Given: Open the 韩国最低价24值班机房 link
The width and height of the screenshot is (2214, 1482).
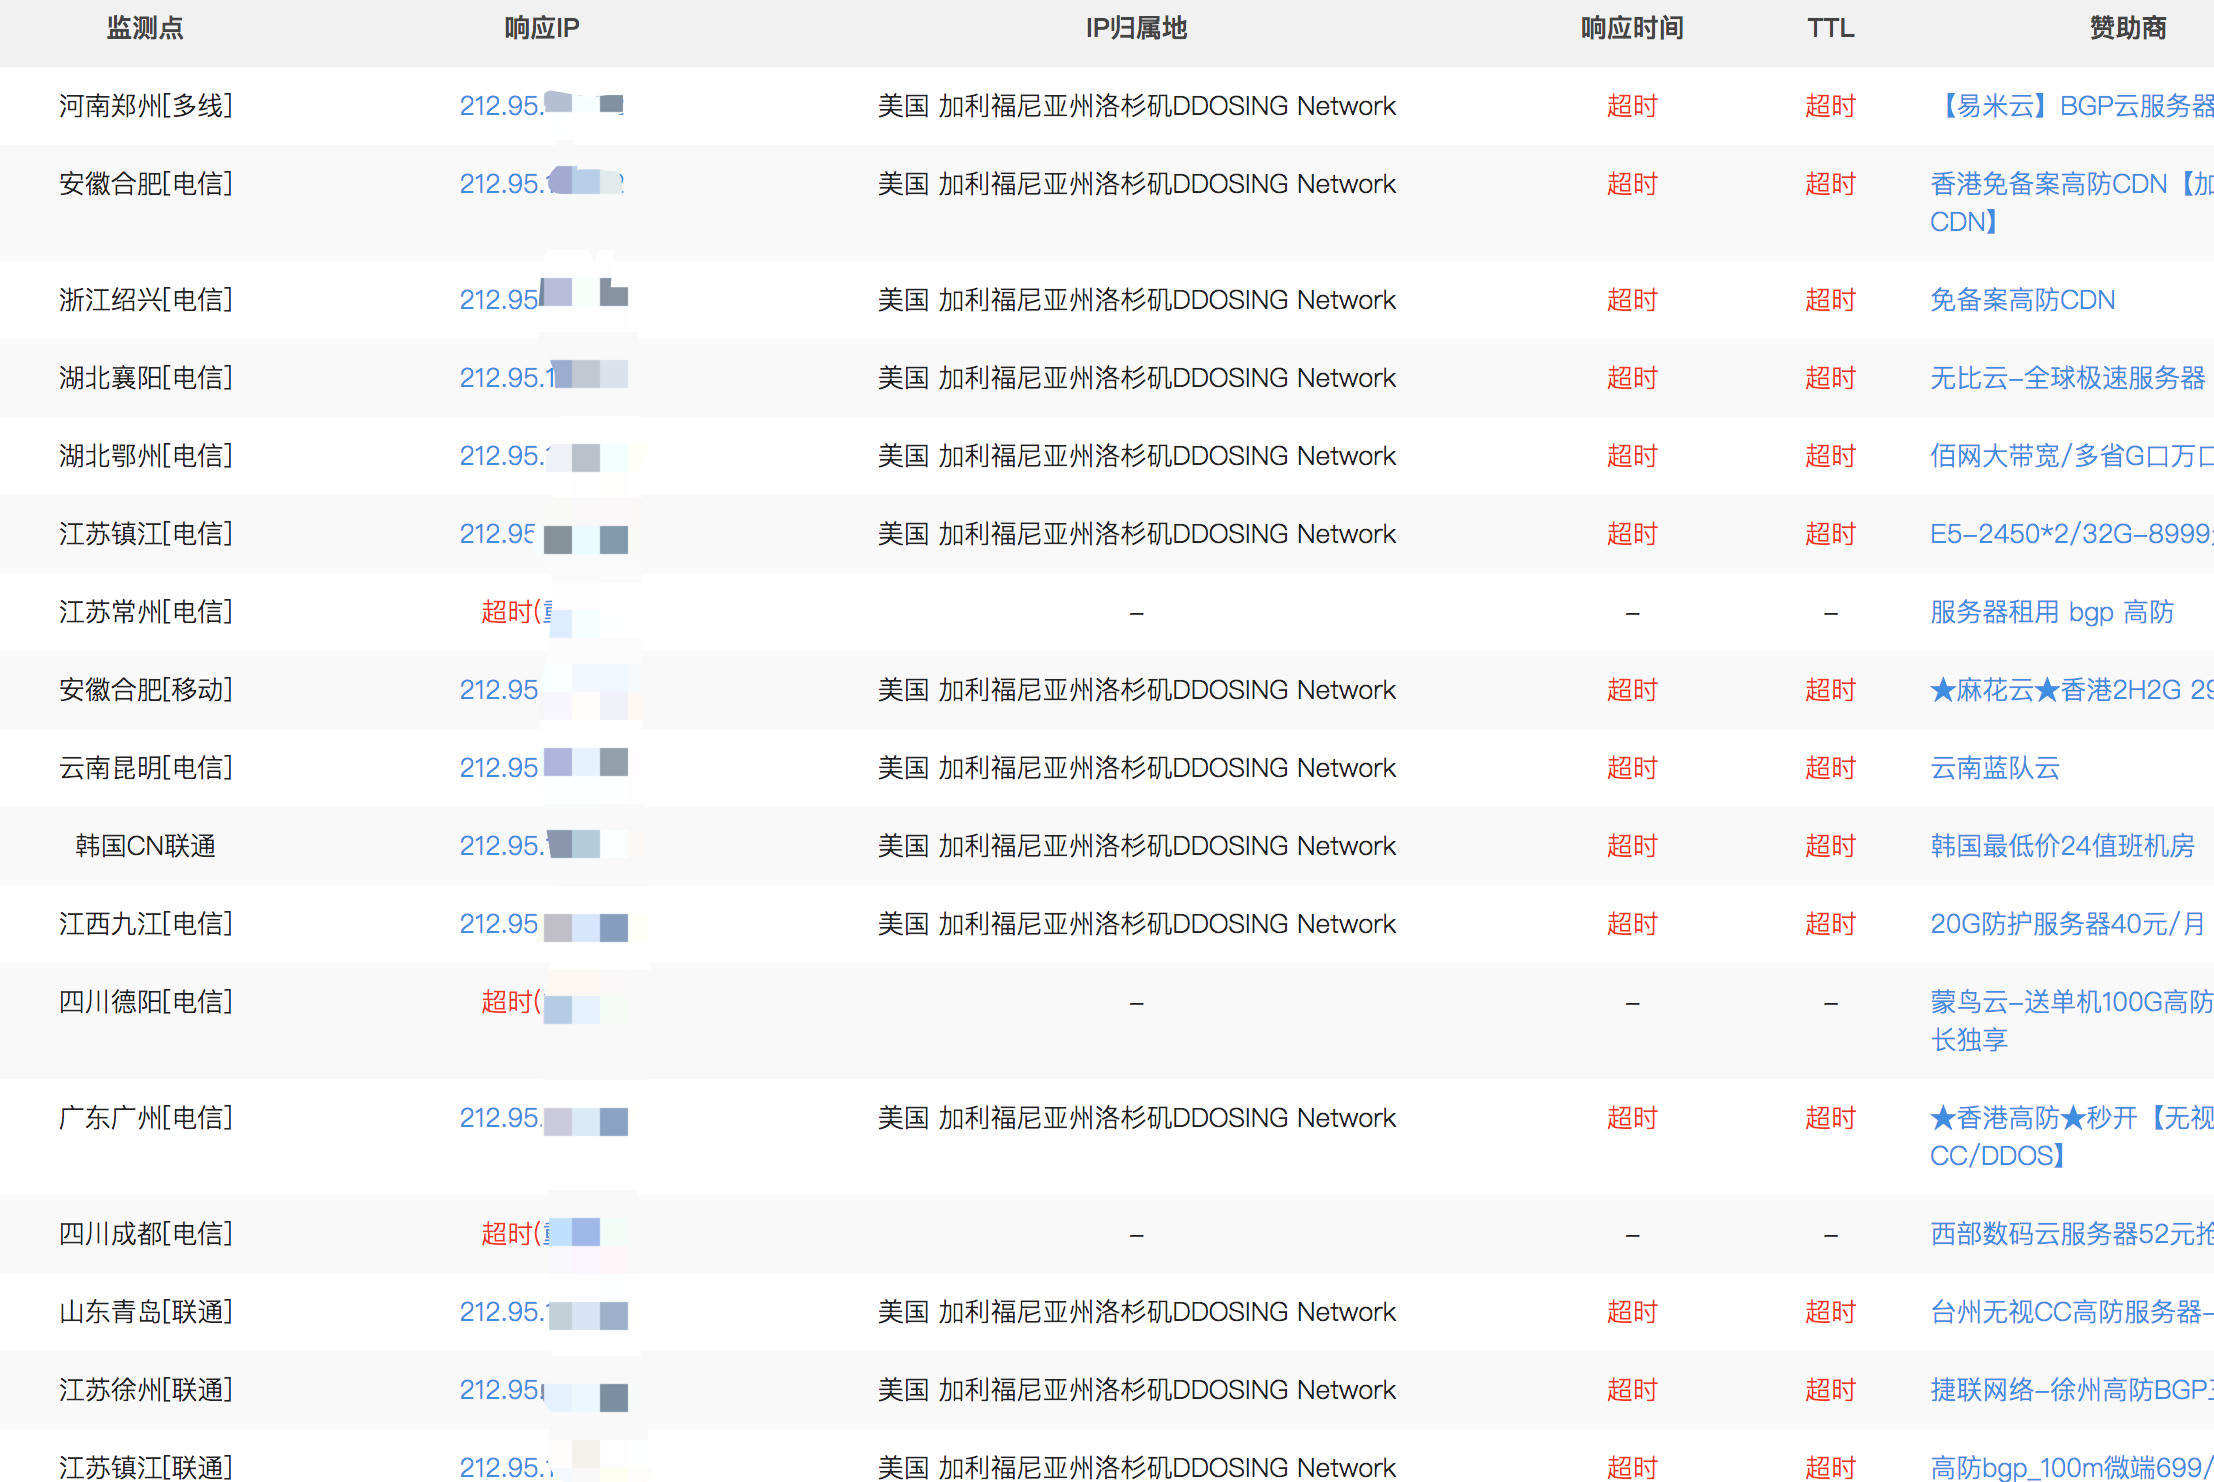Looking at the screenshot, I should (2061, 846).
